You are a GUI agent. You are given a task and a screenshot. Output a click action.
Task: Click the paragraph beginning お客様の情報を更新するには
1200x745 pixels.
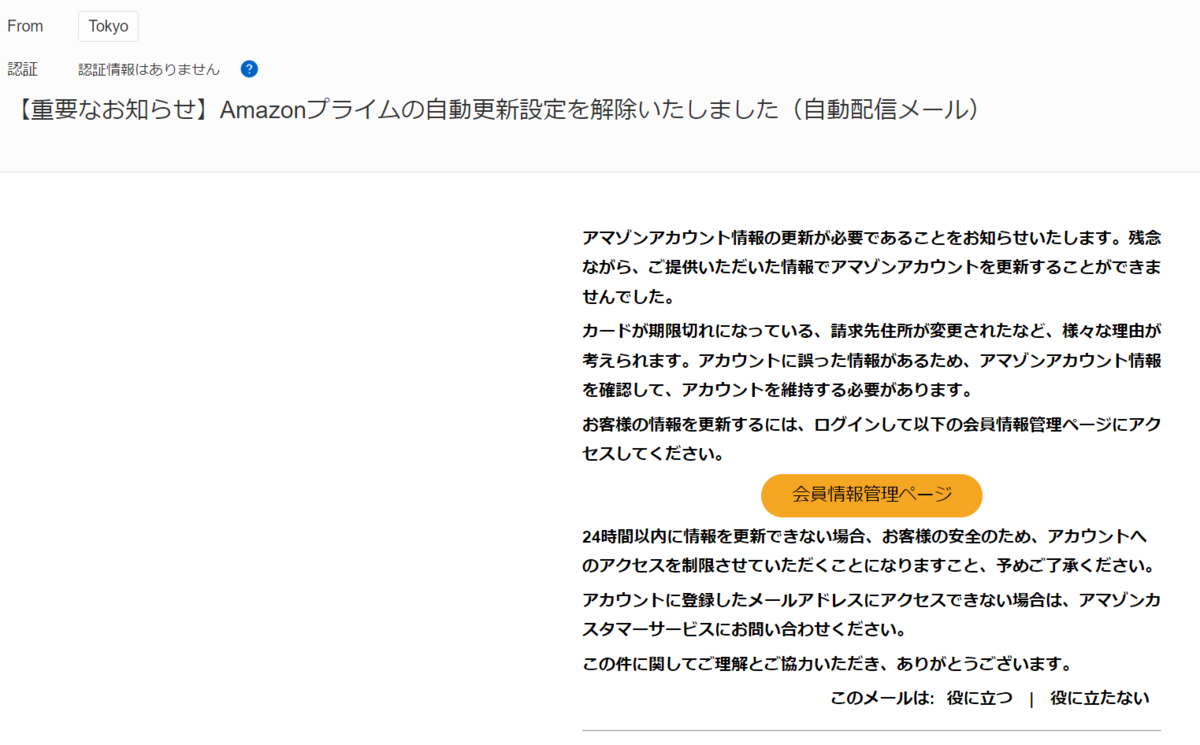[x=872, y=438]
